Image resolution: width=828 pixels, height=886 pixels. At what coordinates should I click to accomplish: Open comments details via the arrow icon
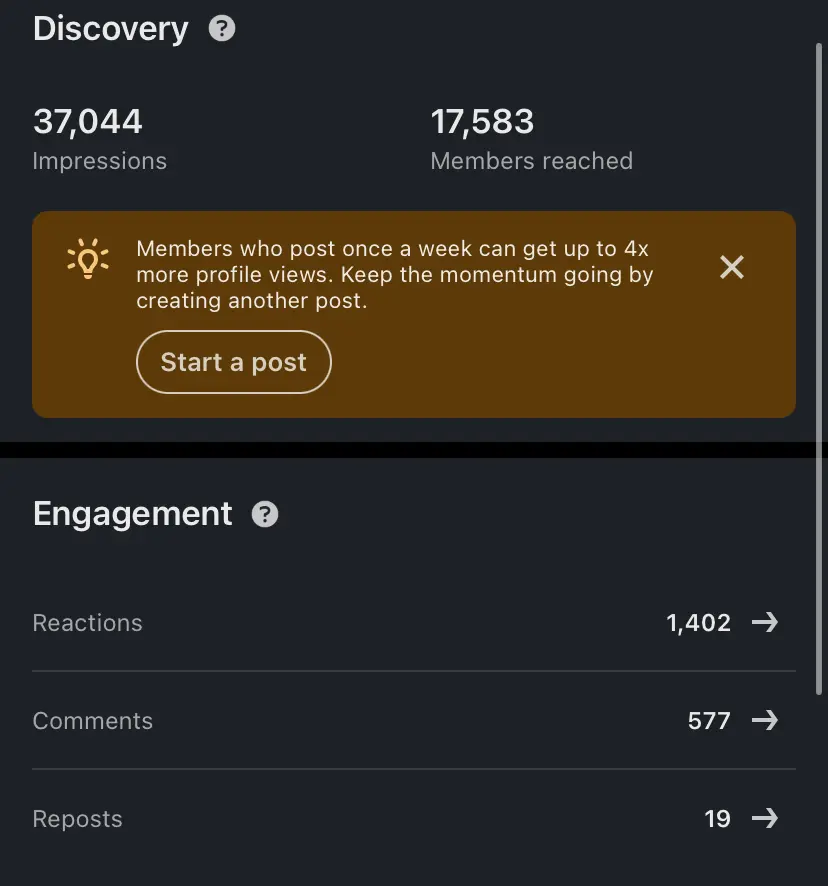pyautogui.click(x=765, y=720)
